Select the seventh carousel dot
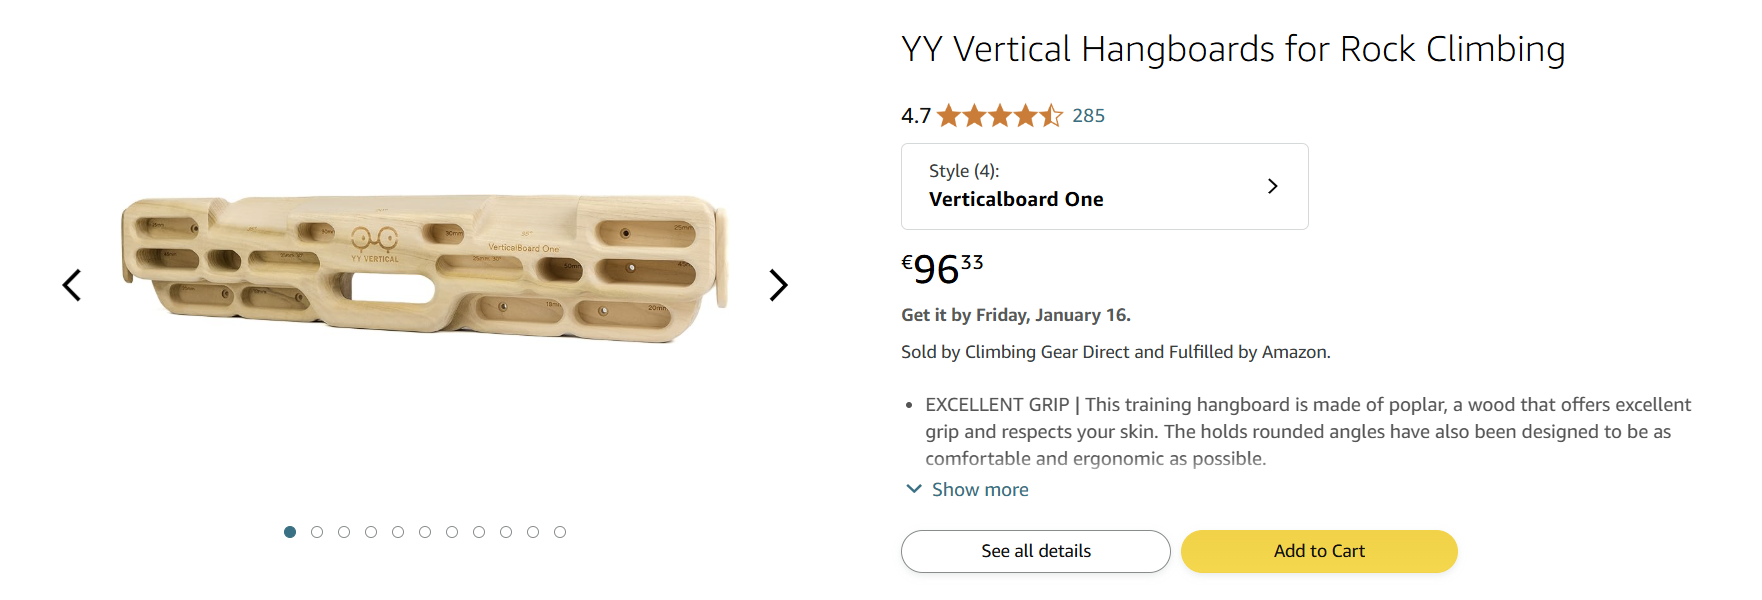 [452, 532]
